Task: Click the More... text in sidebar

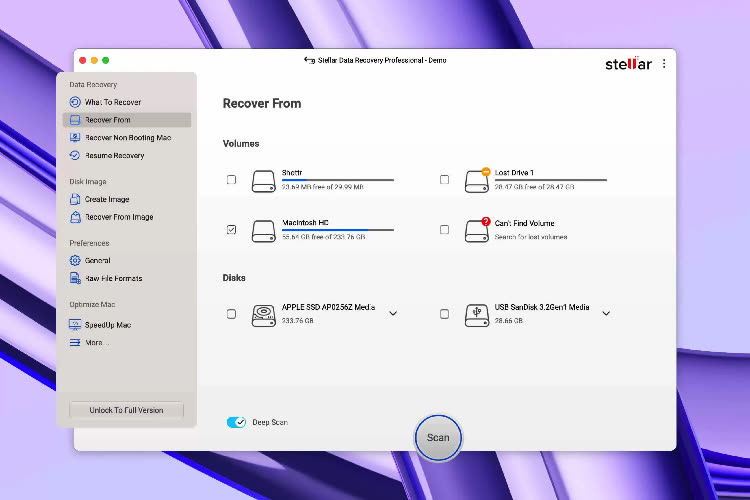Action: pyautogui.click(x=97, y=343)
